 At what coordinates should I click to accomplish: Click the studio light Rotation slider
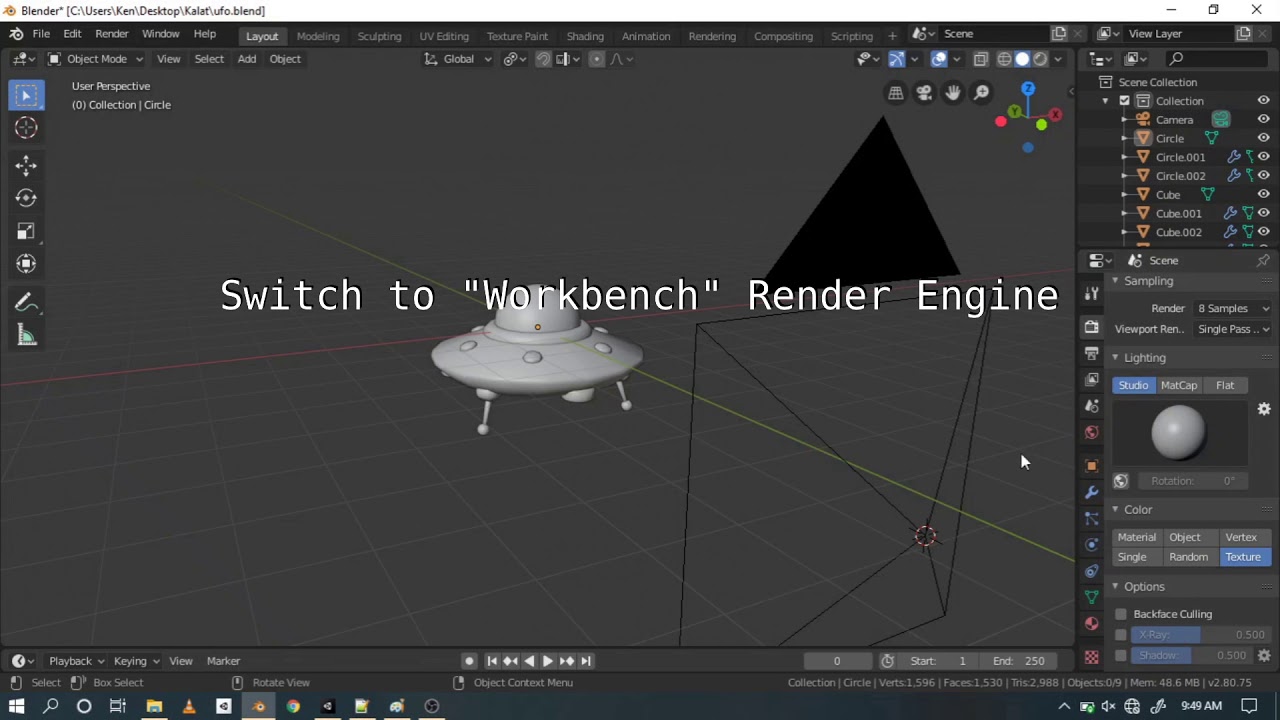tap(1192, 481)
